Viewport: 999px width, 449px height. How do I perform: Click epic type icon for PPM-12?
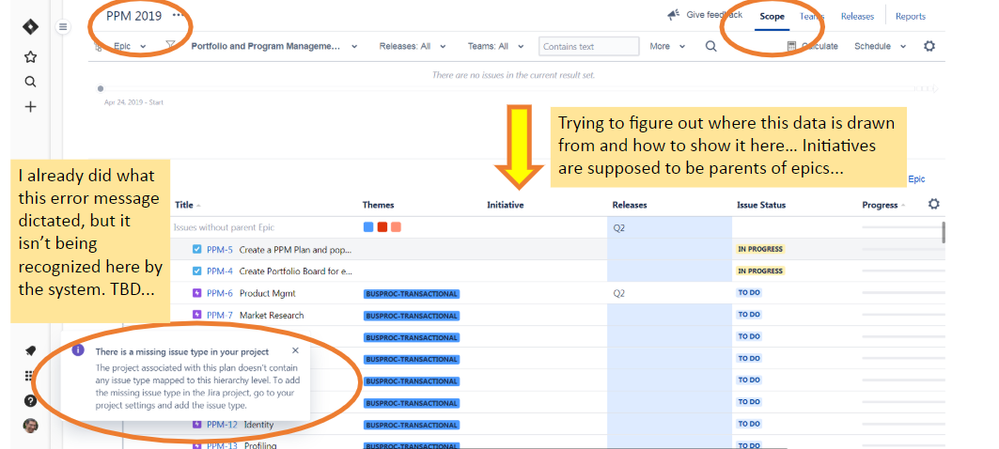click(x=197, y=424)
